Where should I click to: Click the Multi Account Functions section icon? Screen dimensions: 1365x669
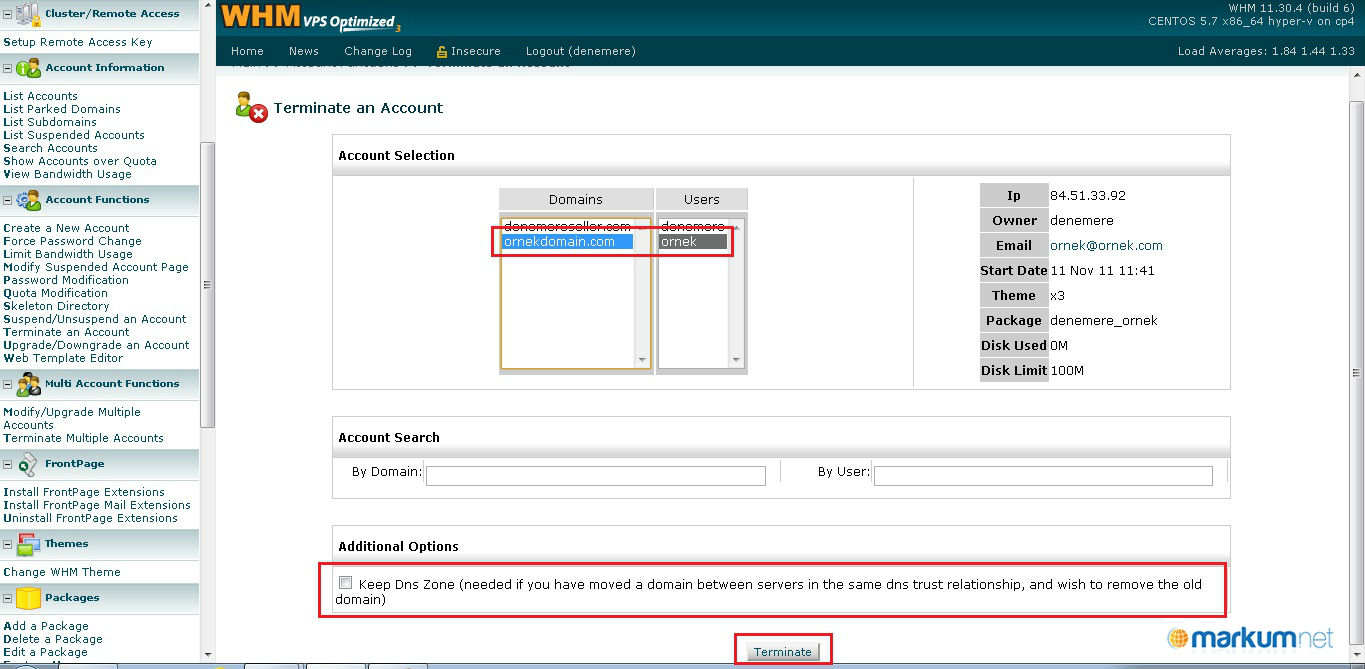28,384
